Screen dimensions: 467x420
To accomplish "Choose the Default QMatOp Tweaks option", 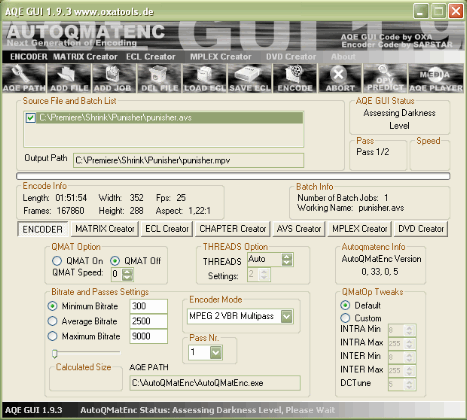I will 345,305.
